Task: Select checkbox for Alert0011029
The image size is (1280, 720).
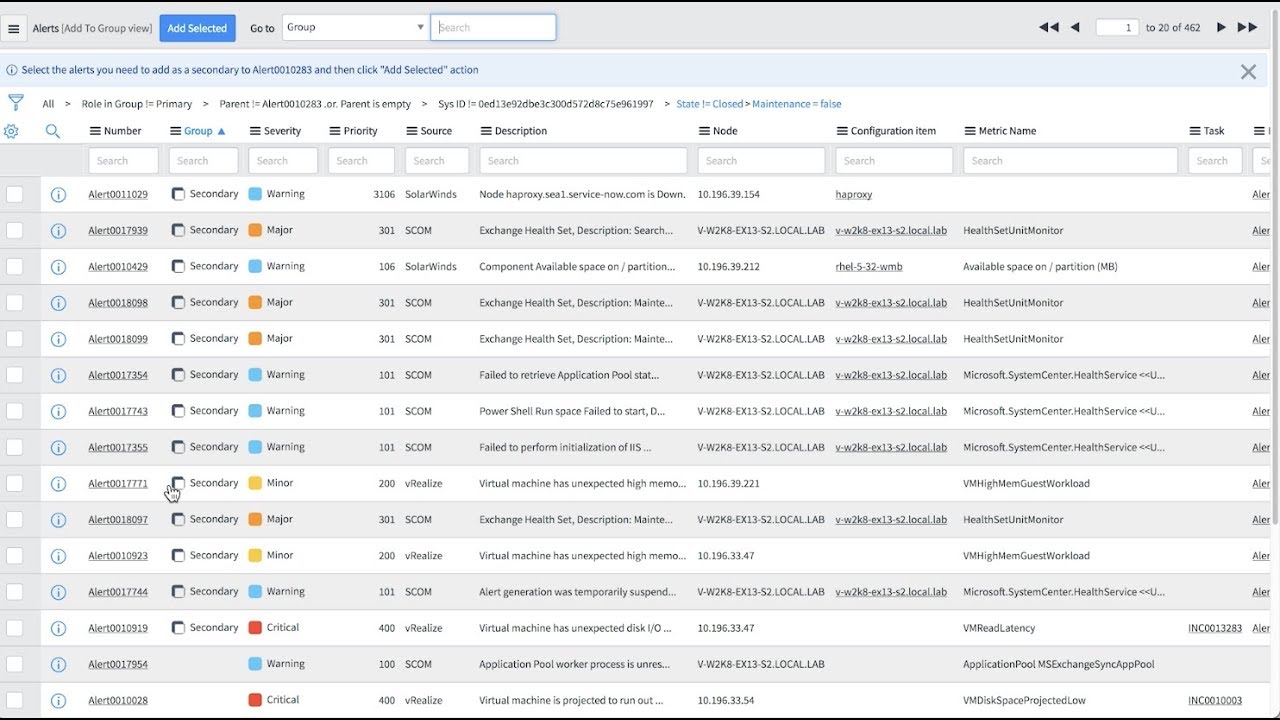Action: pyautogui.click(x=14, y=194)
